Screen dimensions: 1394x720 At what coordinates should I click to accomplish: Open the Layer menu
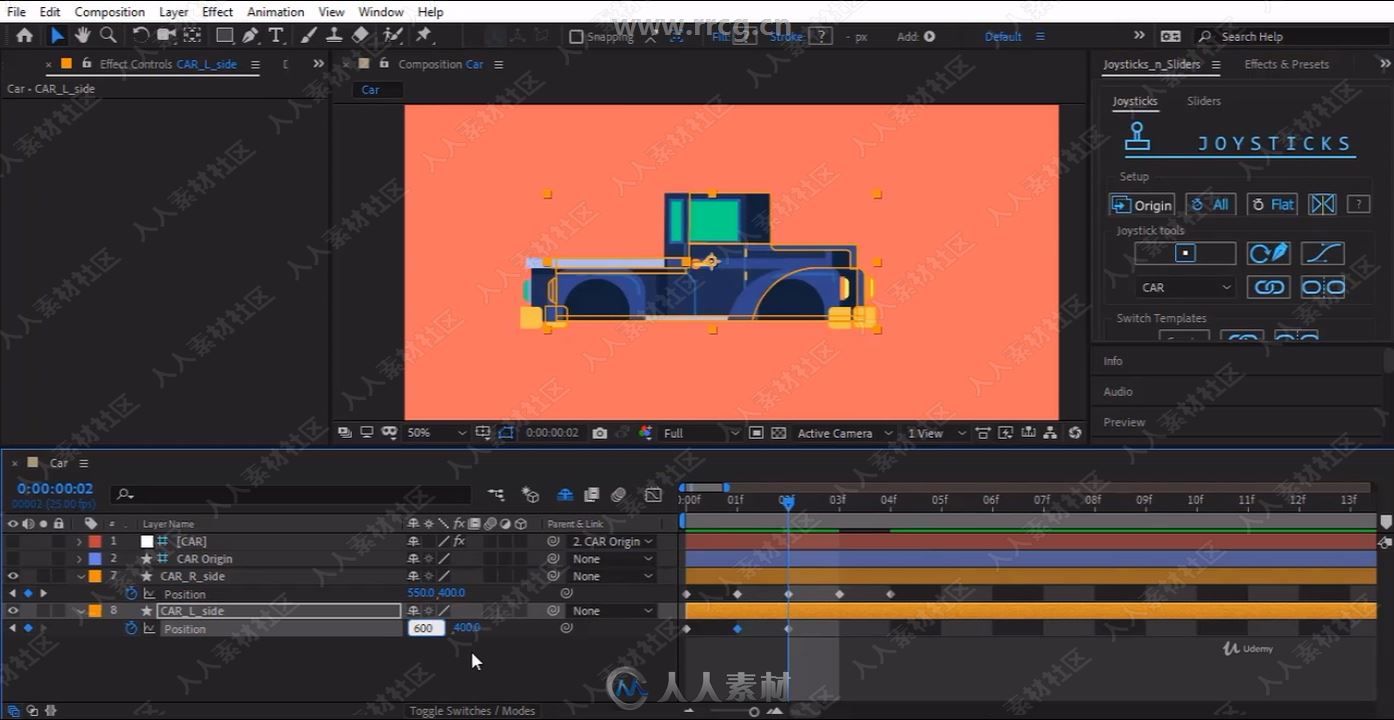[173, 12]
